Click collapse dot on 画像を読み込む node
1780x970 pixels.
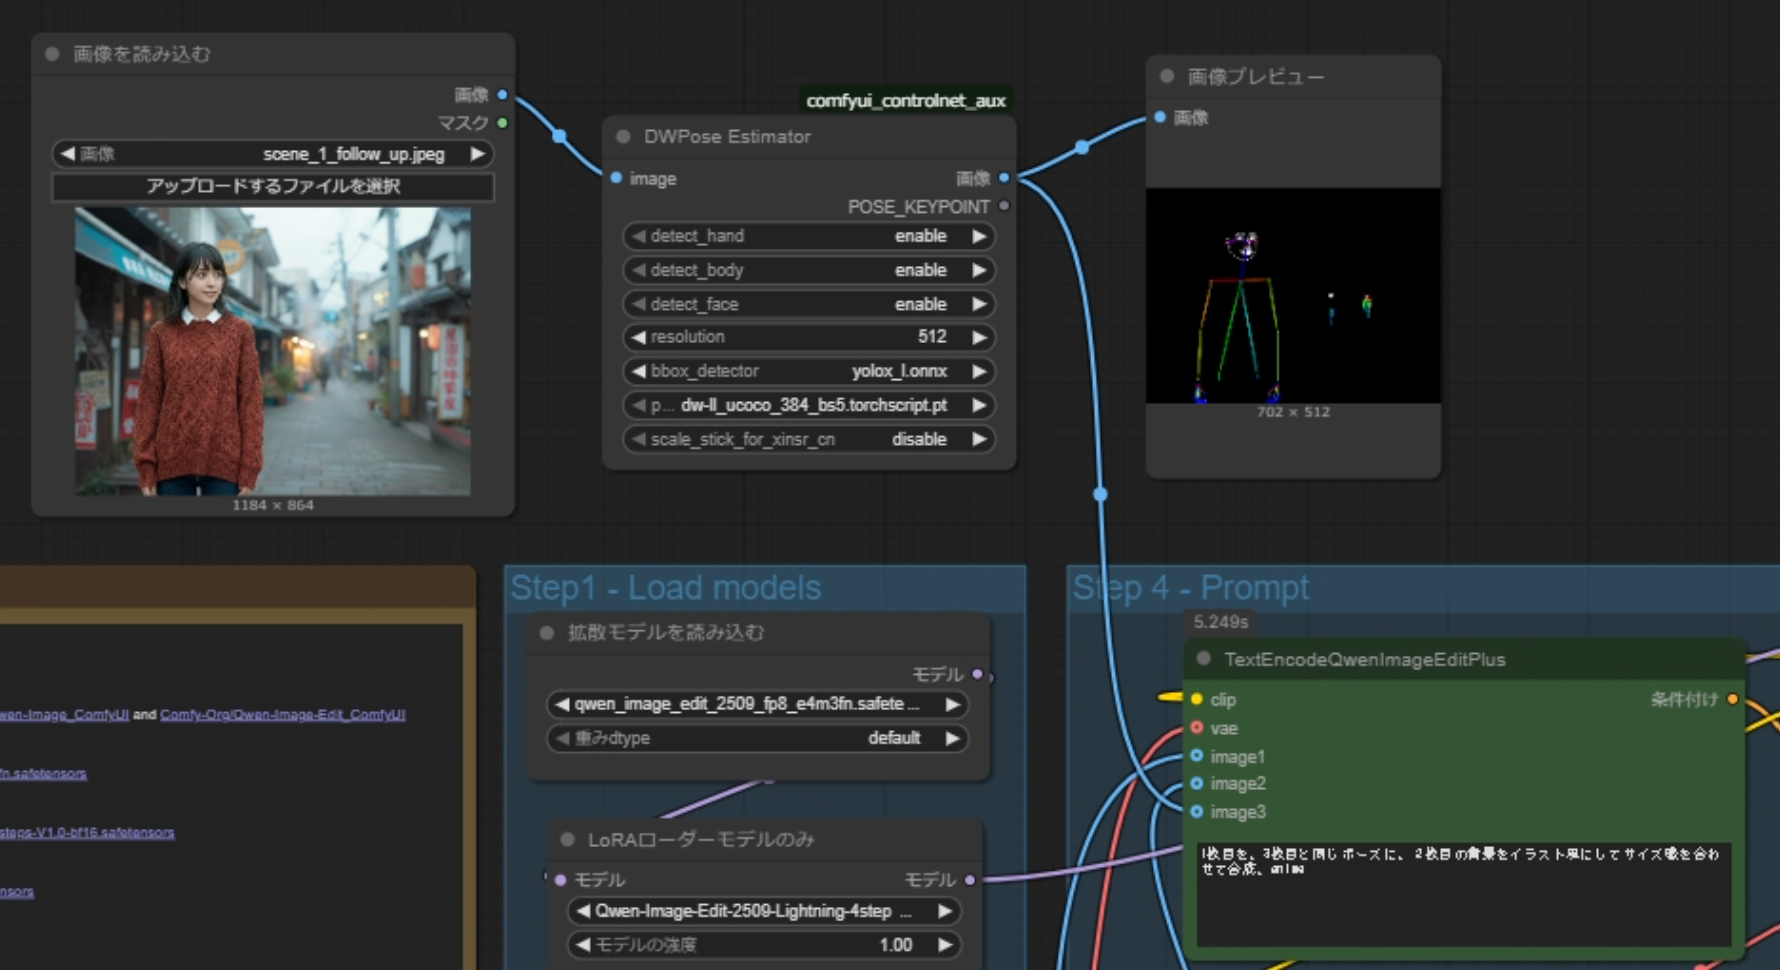(52, 54)
